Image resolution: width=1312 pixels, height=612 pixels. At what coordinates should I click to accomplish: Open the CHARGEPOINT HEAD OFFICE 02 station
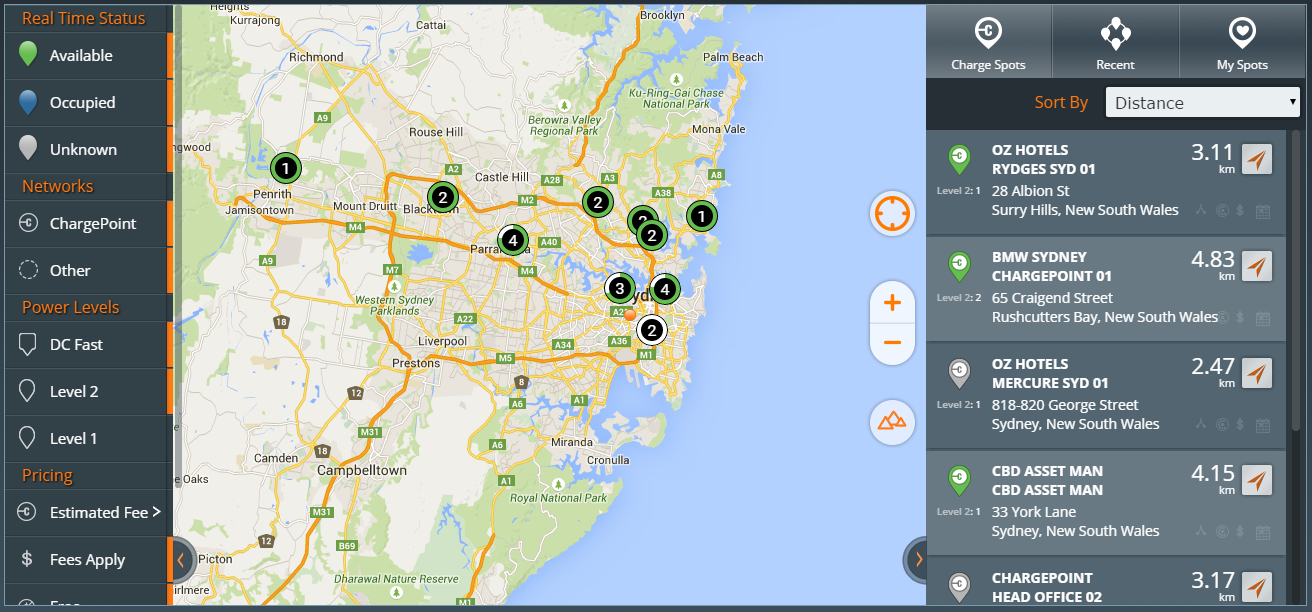[x=1106, y=582]
